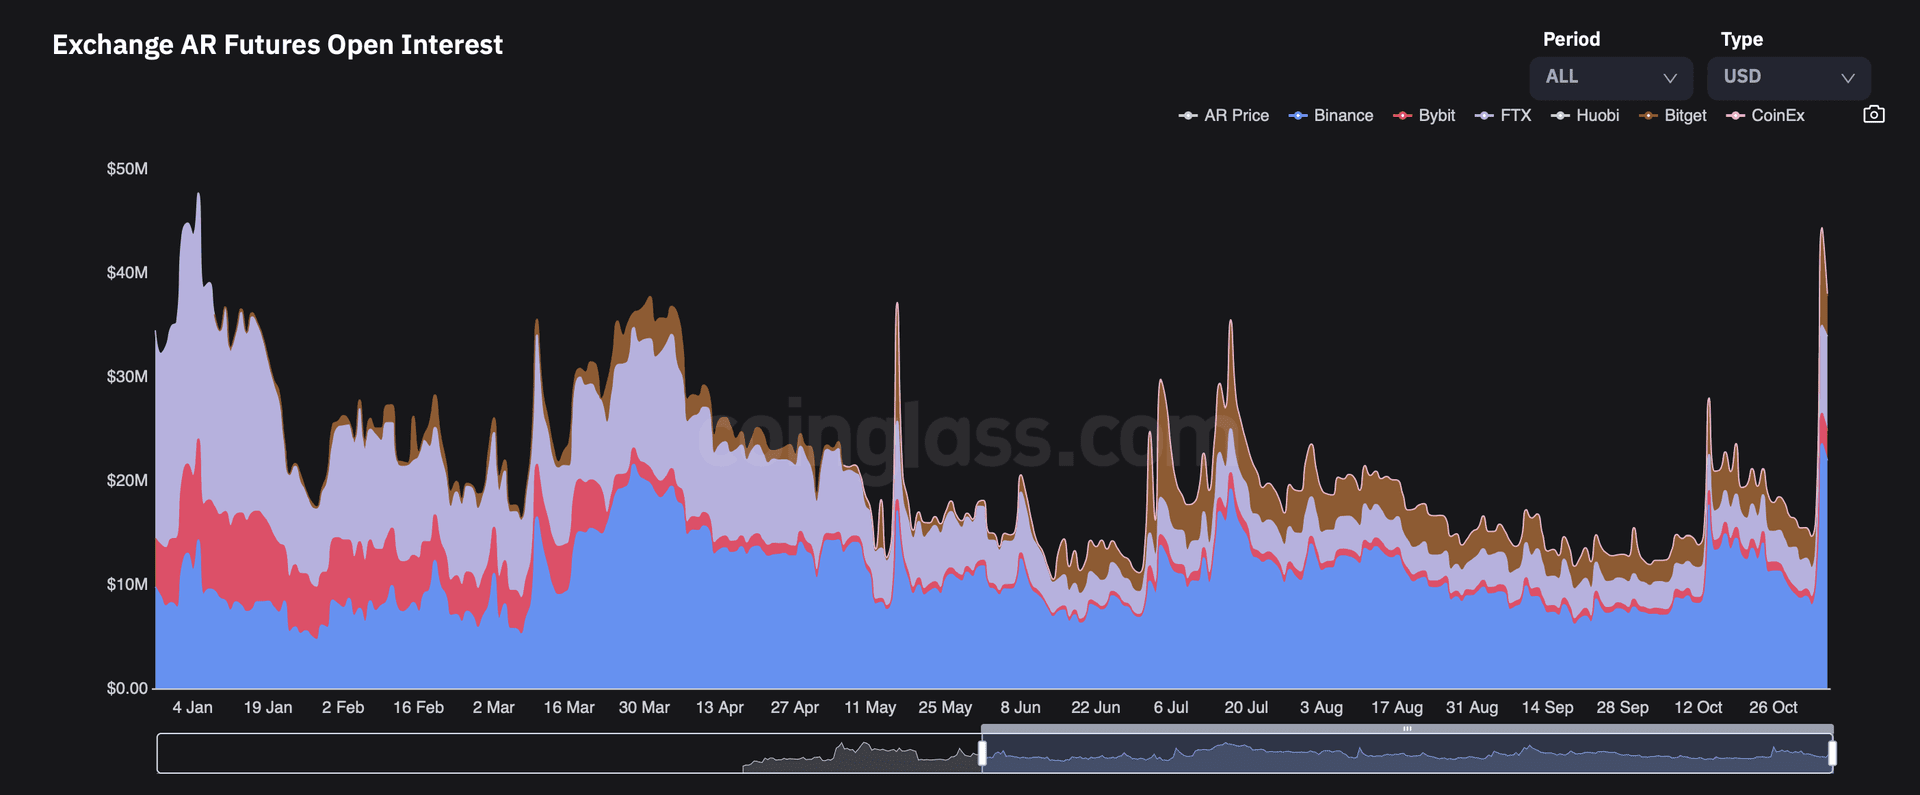Screen dimensions: 1920x795
Task: Toggle AR Price series in legend
Action: tap(1224, 116)
